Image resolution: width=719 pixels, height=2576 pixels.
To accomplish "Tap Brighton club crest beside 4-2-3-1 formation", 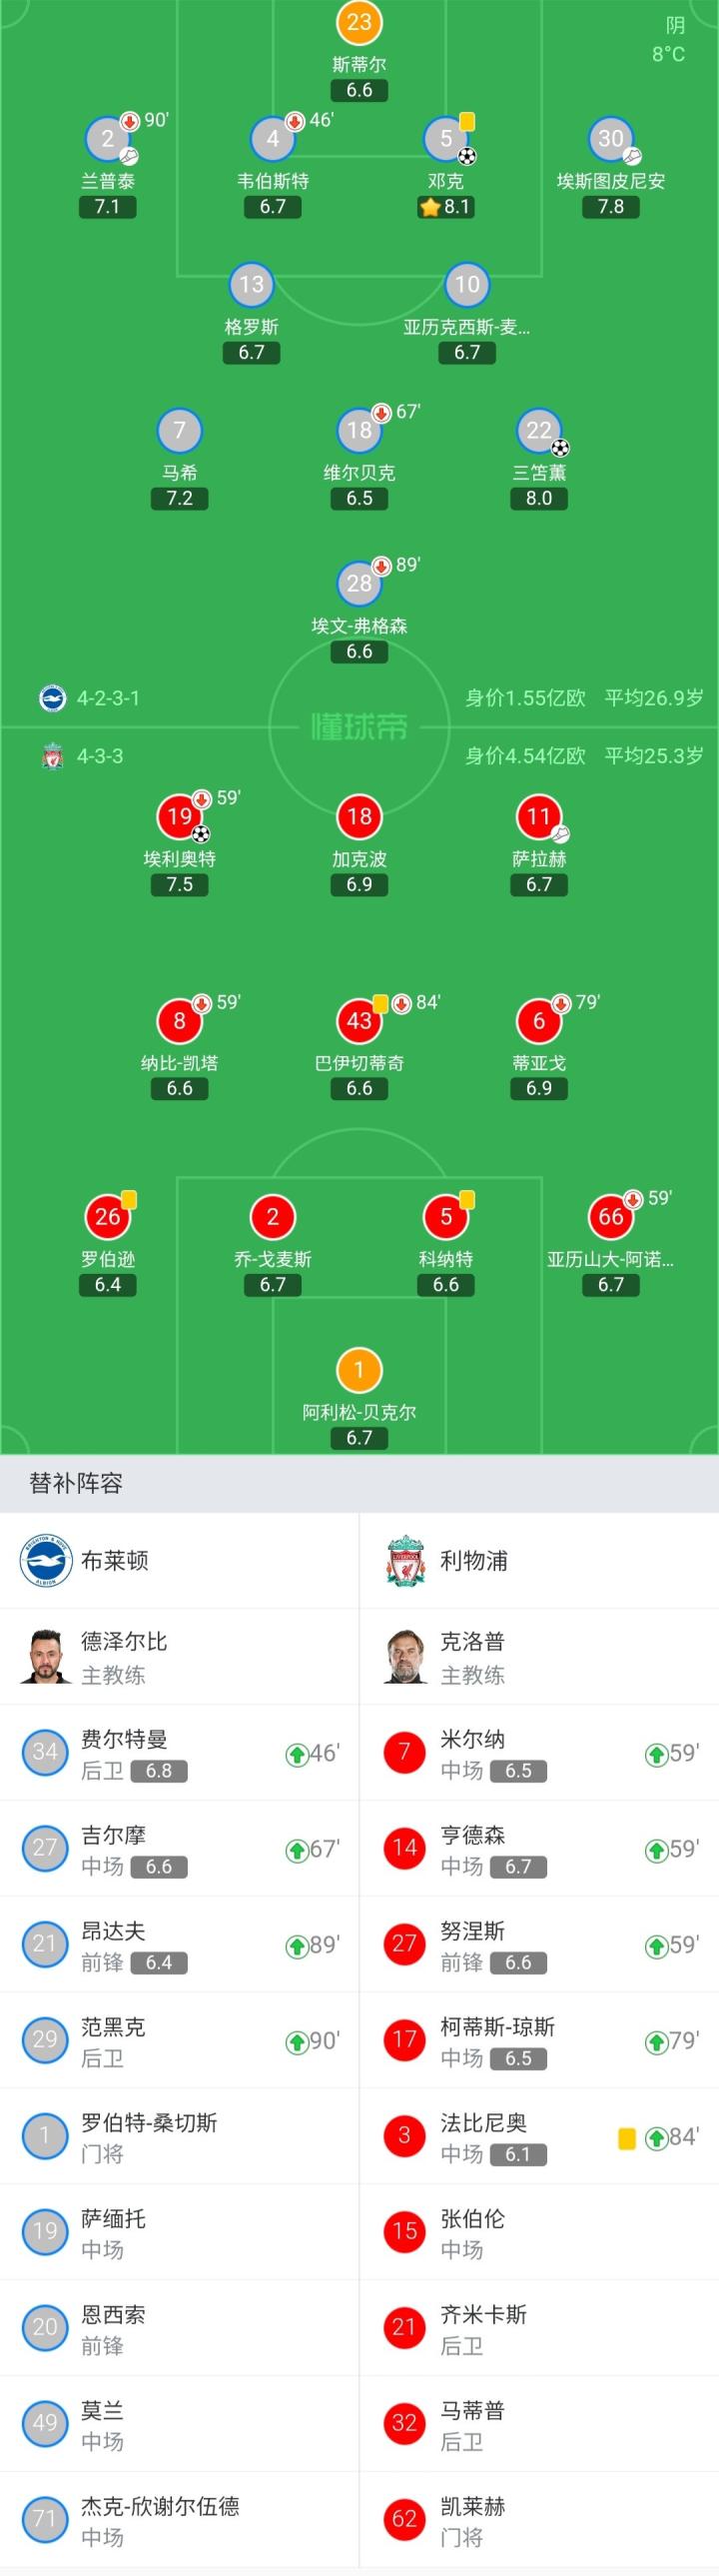I will coord(52,697).
